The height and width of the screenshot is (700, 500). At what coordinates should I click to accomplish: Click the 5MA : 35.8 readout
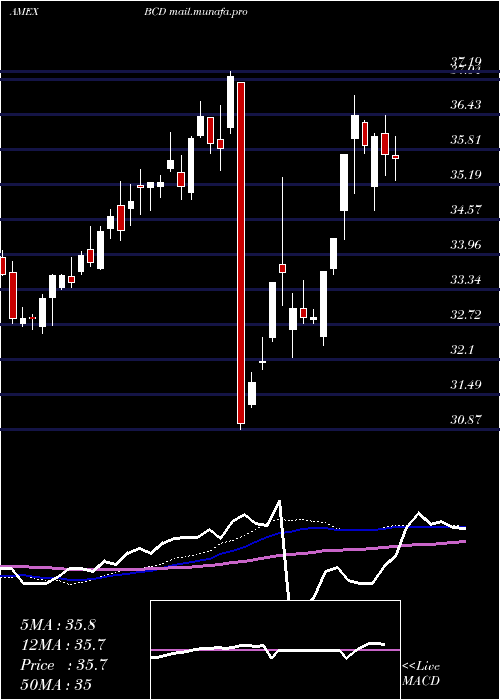(x=58, y=625)
